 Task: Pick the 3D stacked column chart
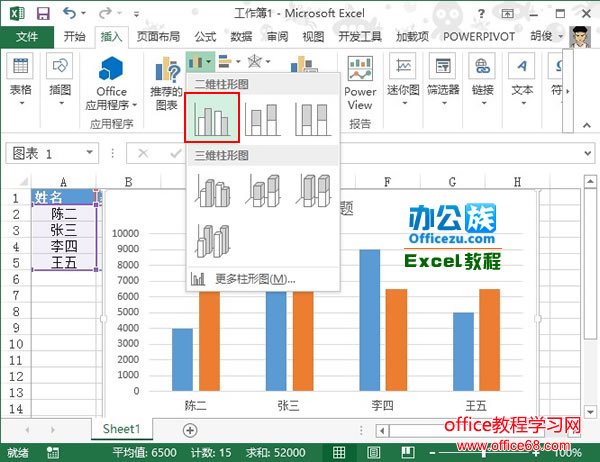[x=262, y=191]
